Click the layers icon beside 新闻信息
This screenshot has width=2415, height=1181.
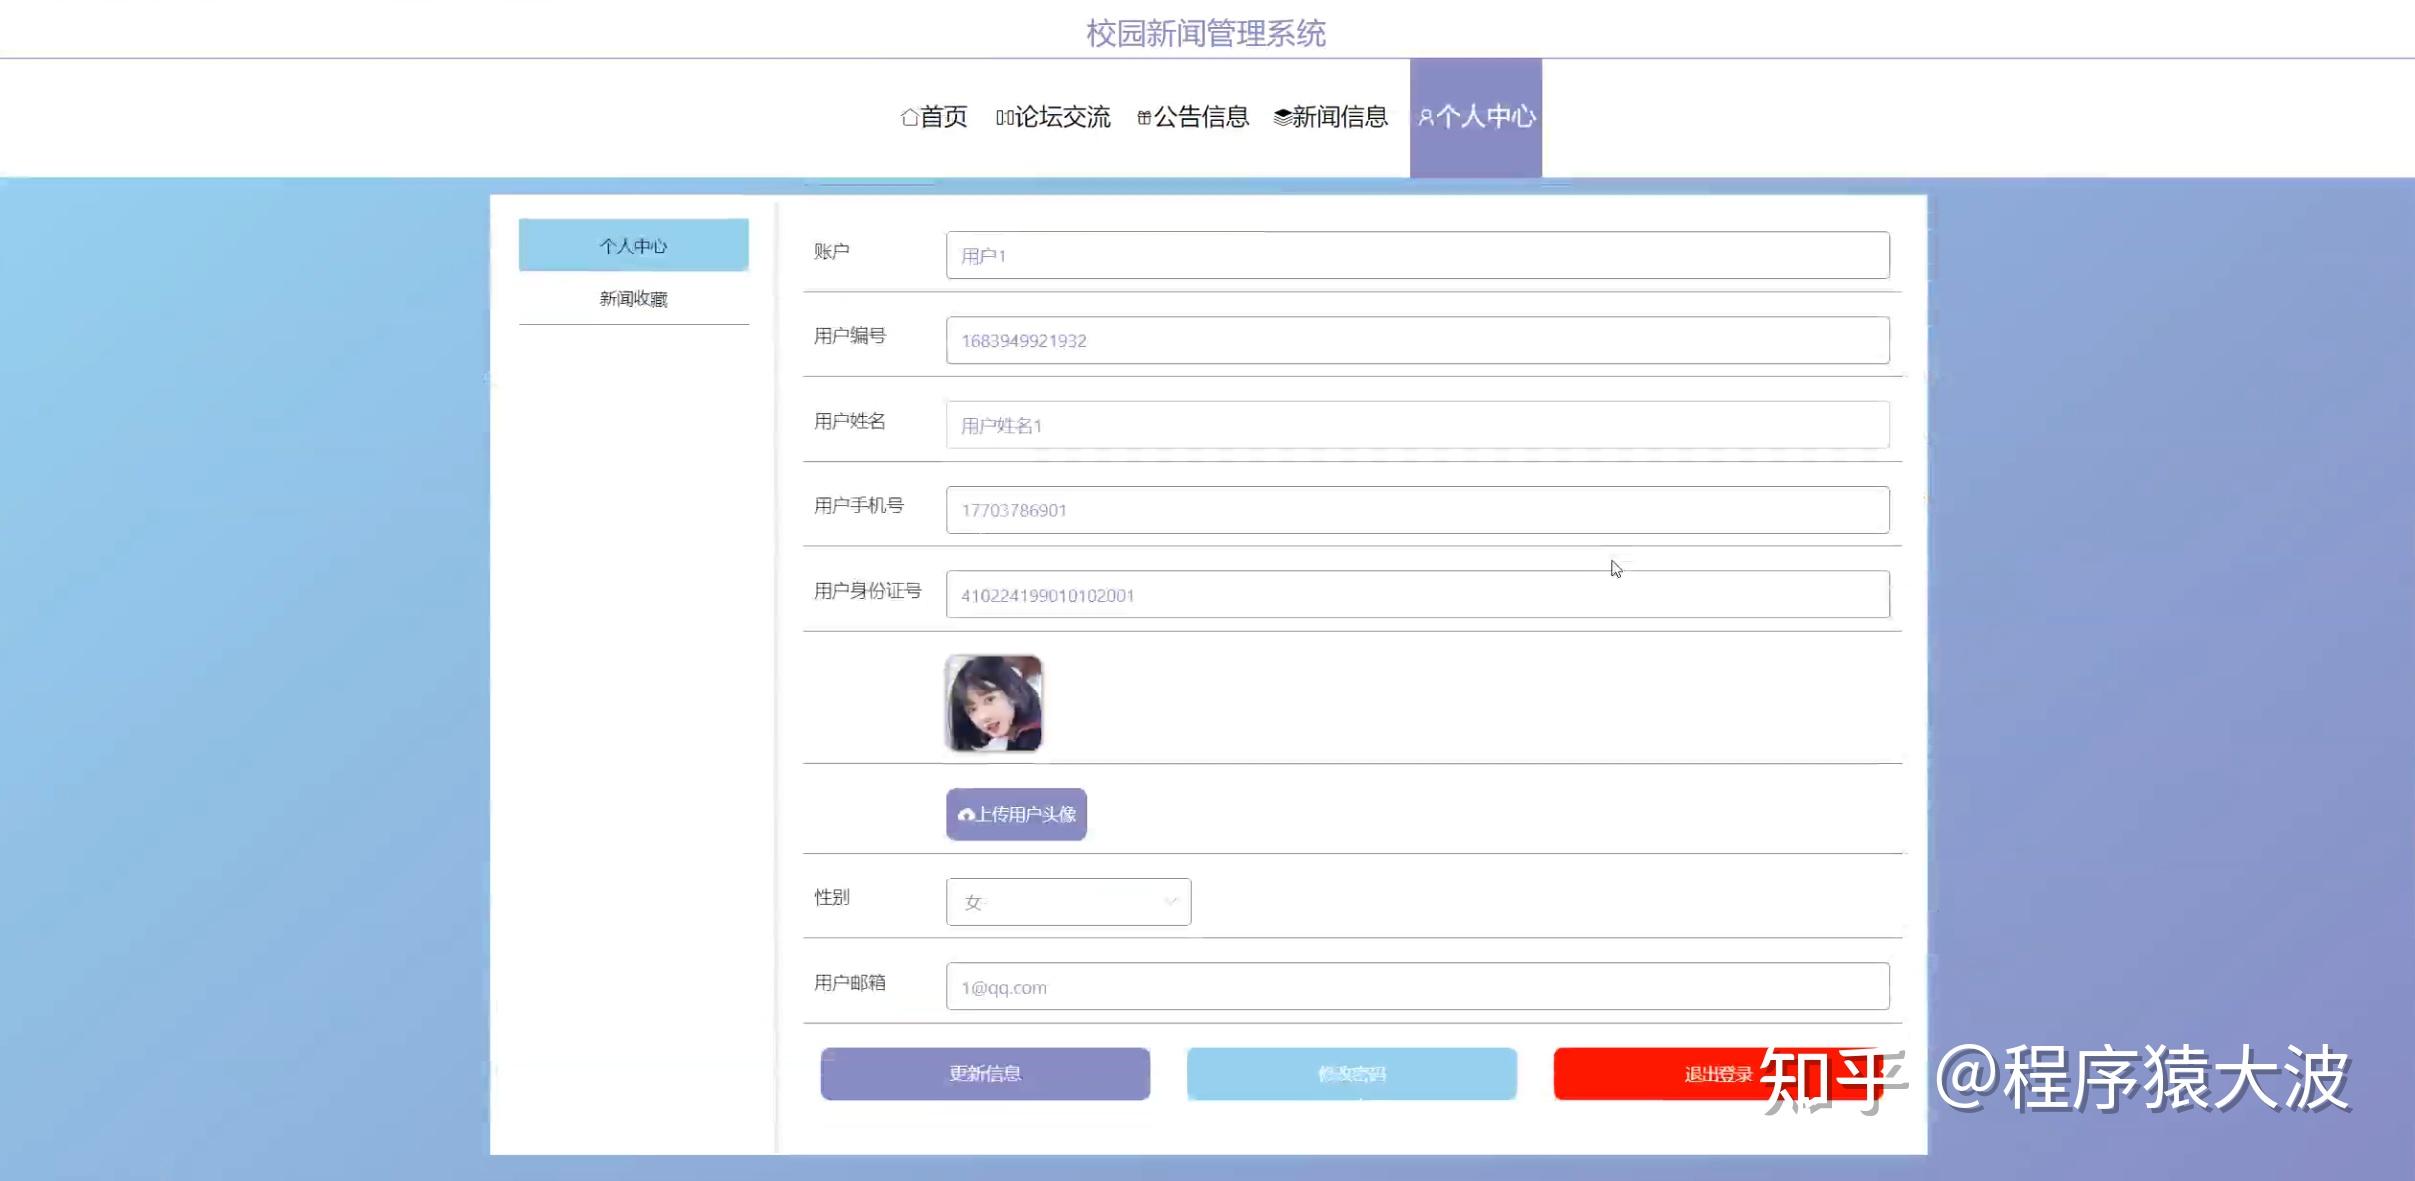point(1281,118)
